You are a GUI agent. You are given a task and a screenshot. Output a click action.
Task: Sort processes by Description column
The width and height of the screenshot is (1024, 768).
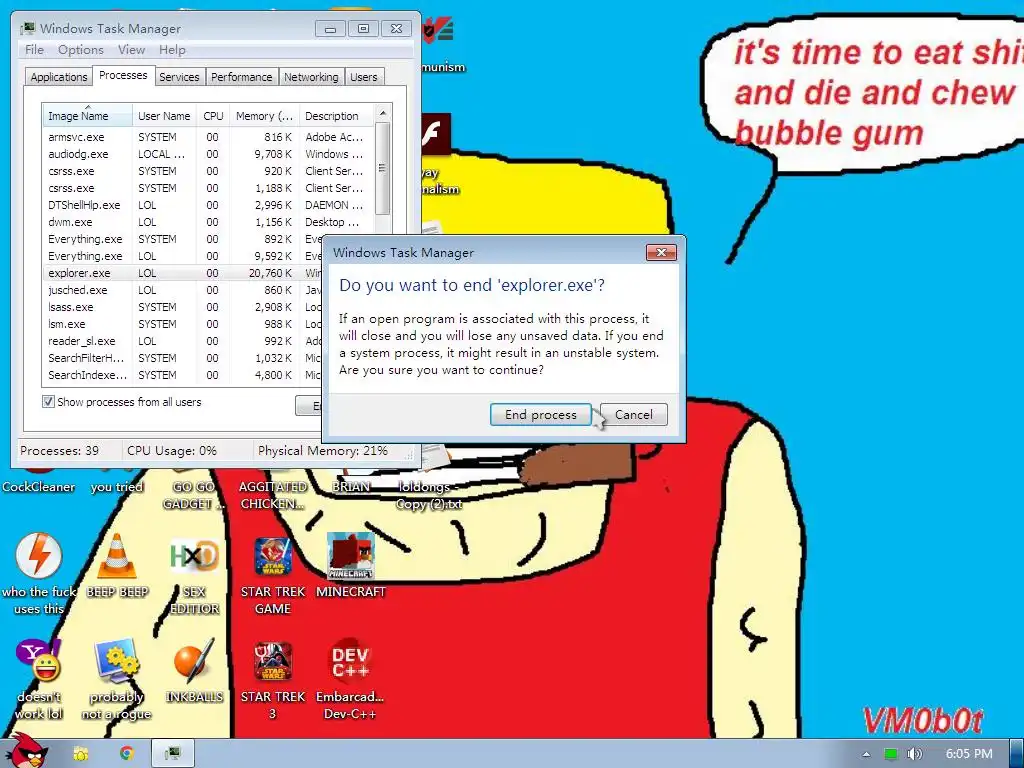point(336,116)
